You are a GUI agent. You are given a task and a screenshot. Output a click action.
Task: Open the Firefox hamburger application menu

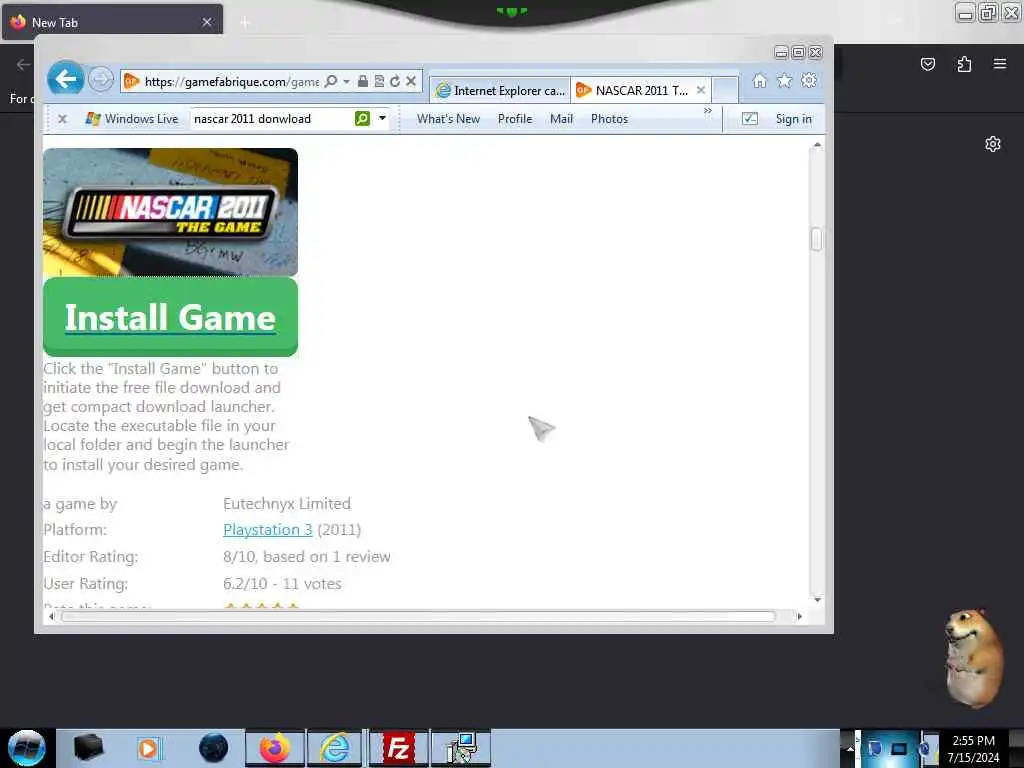[x=1000, y=64]
